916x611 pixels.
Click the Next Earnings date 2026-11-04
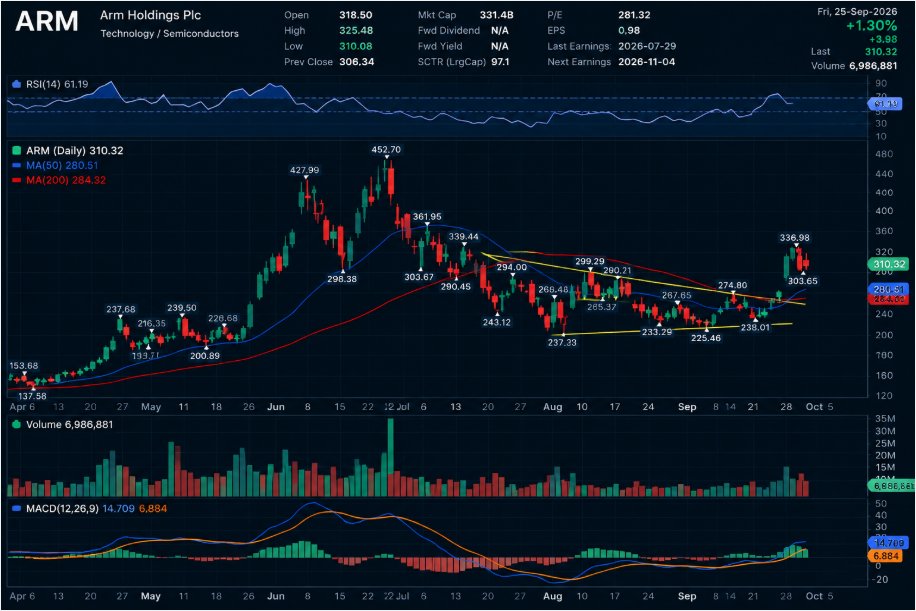[647, 62]
